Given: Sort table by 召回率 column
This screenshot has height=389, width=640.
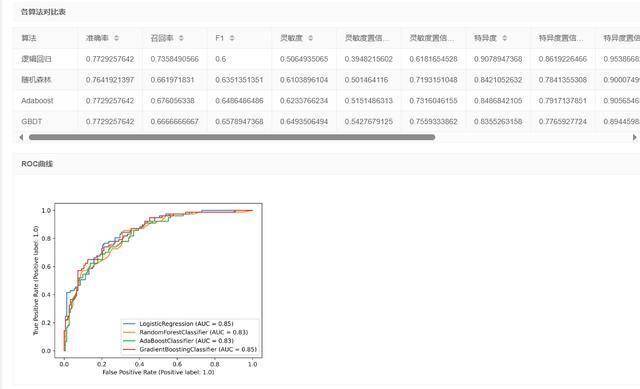Looking at the screenshot, I should pos(181,38).
